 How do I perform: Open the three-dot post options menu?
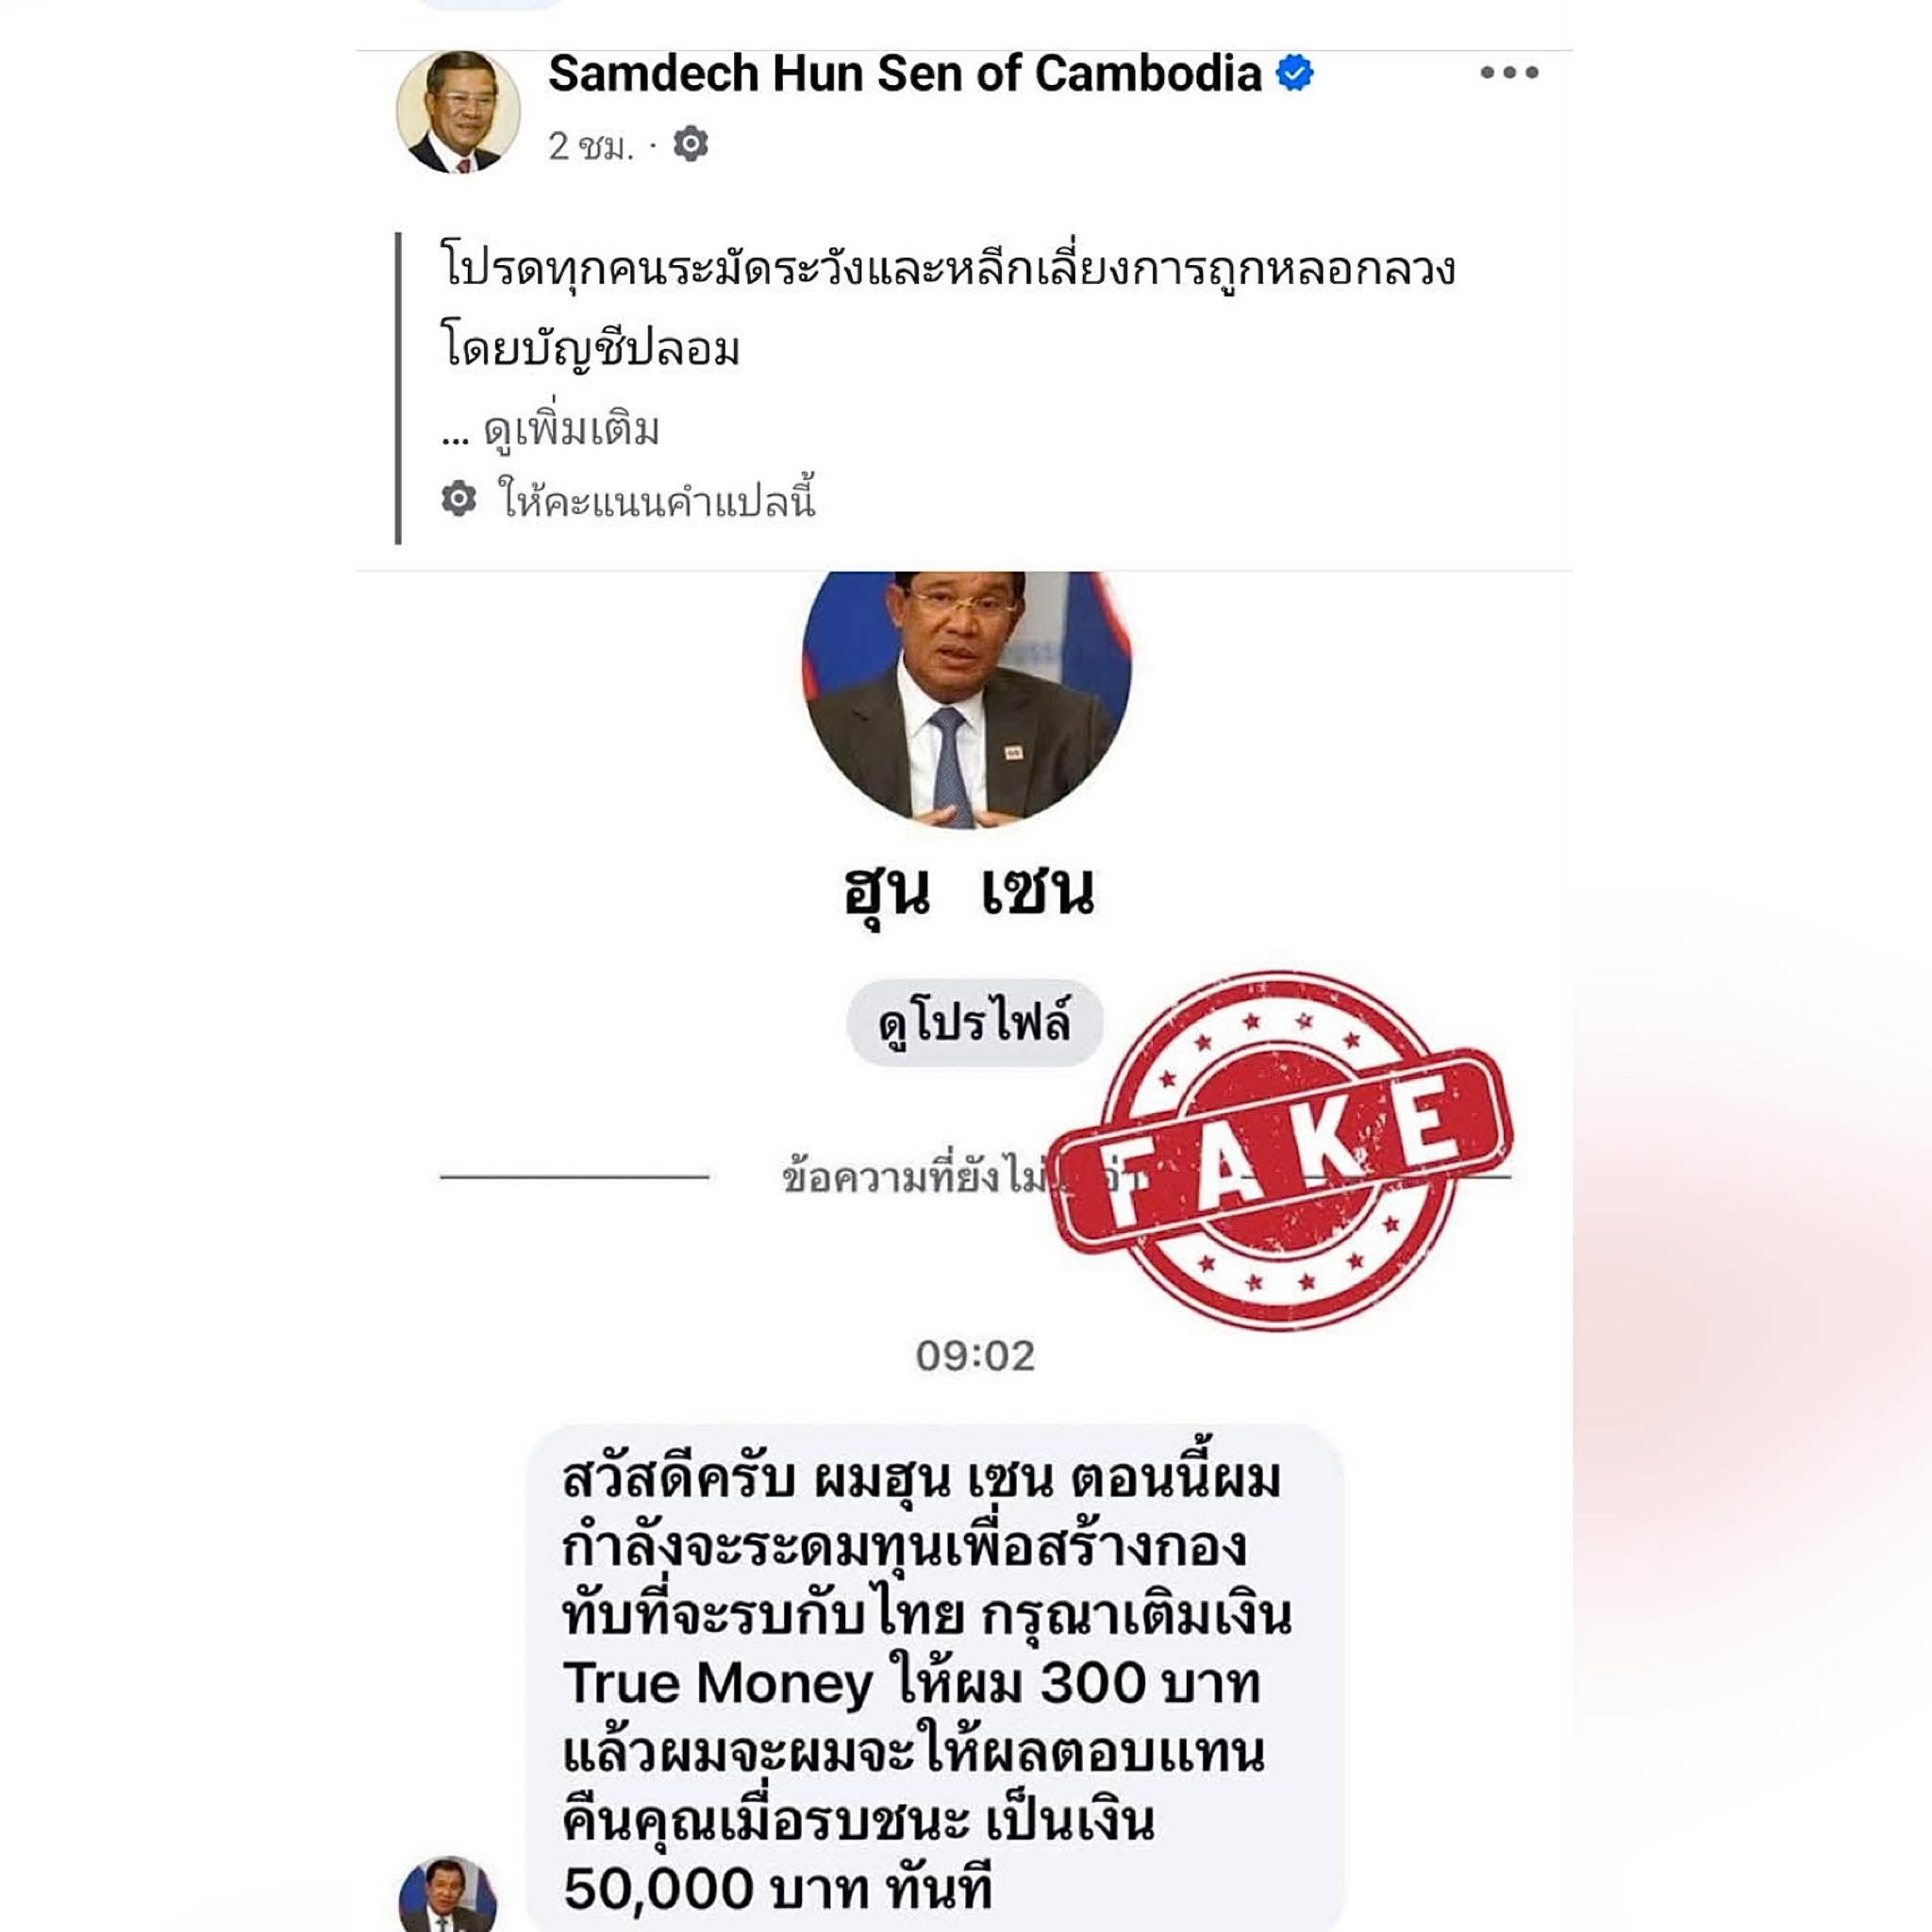(1509, 72)
